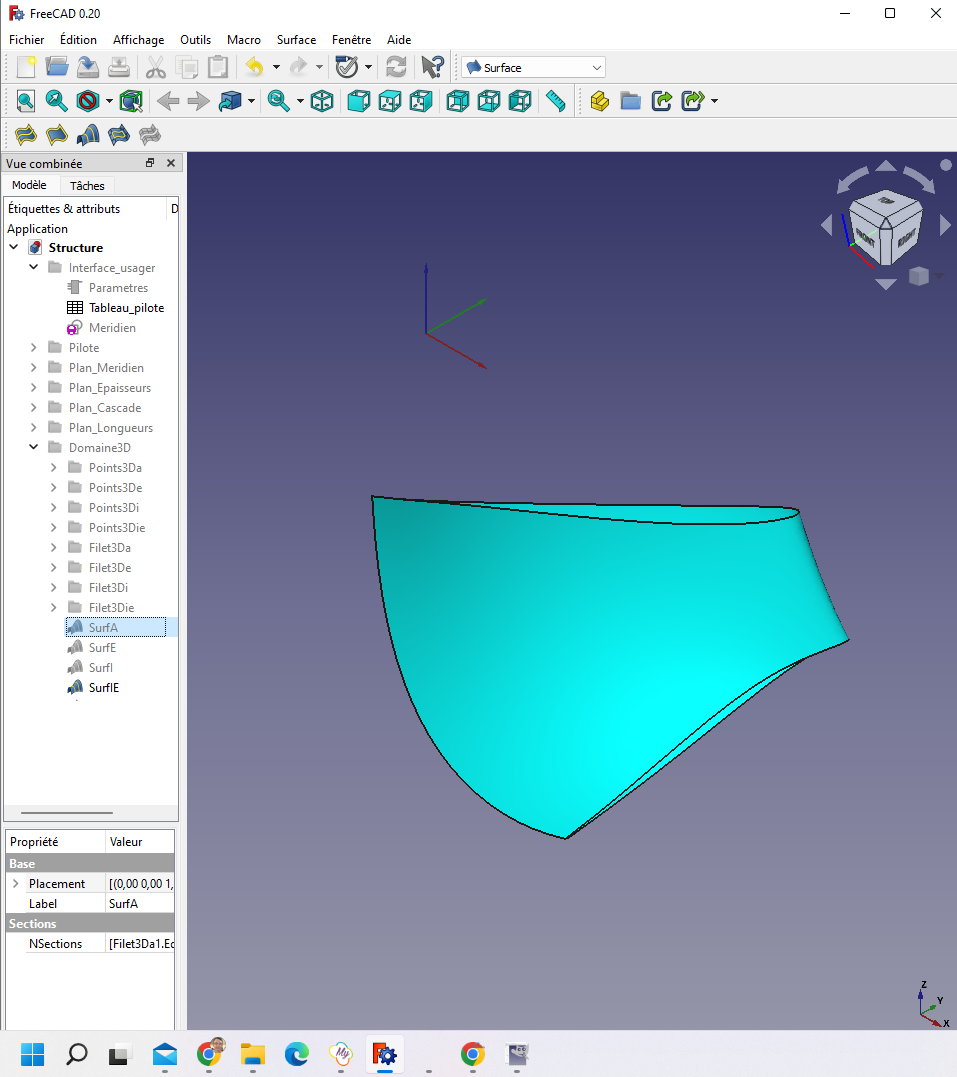957x1077 pixels.
Task: Click the Label value field SurfA
Action: pyautogui.click(x=140, y=903)
